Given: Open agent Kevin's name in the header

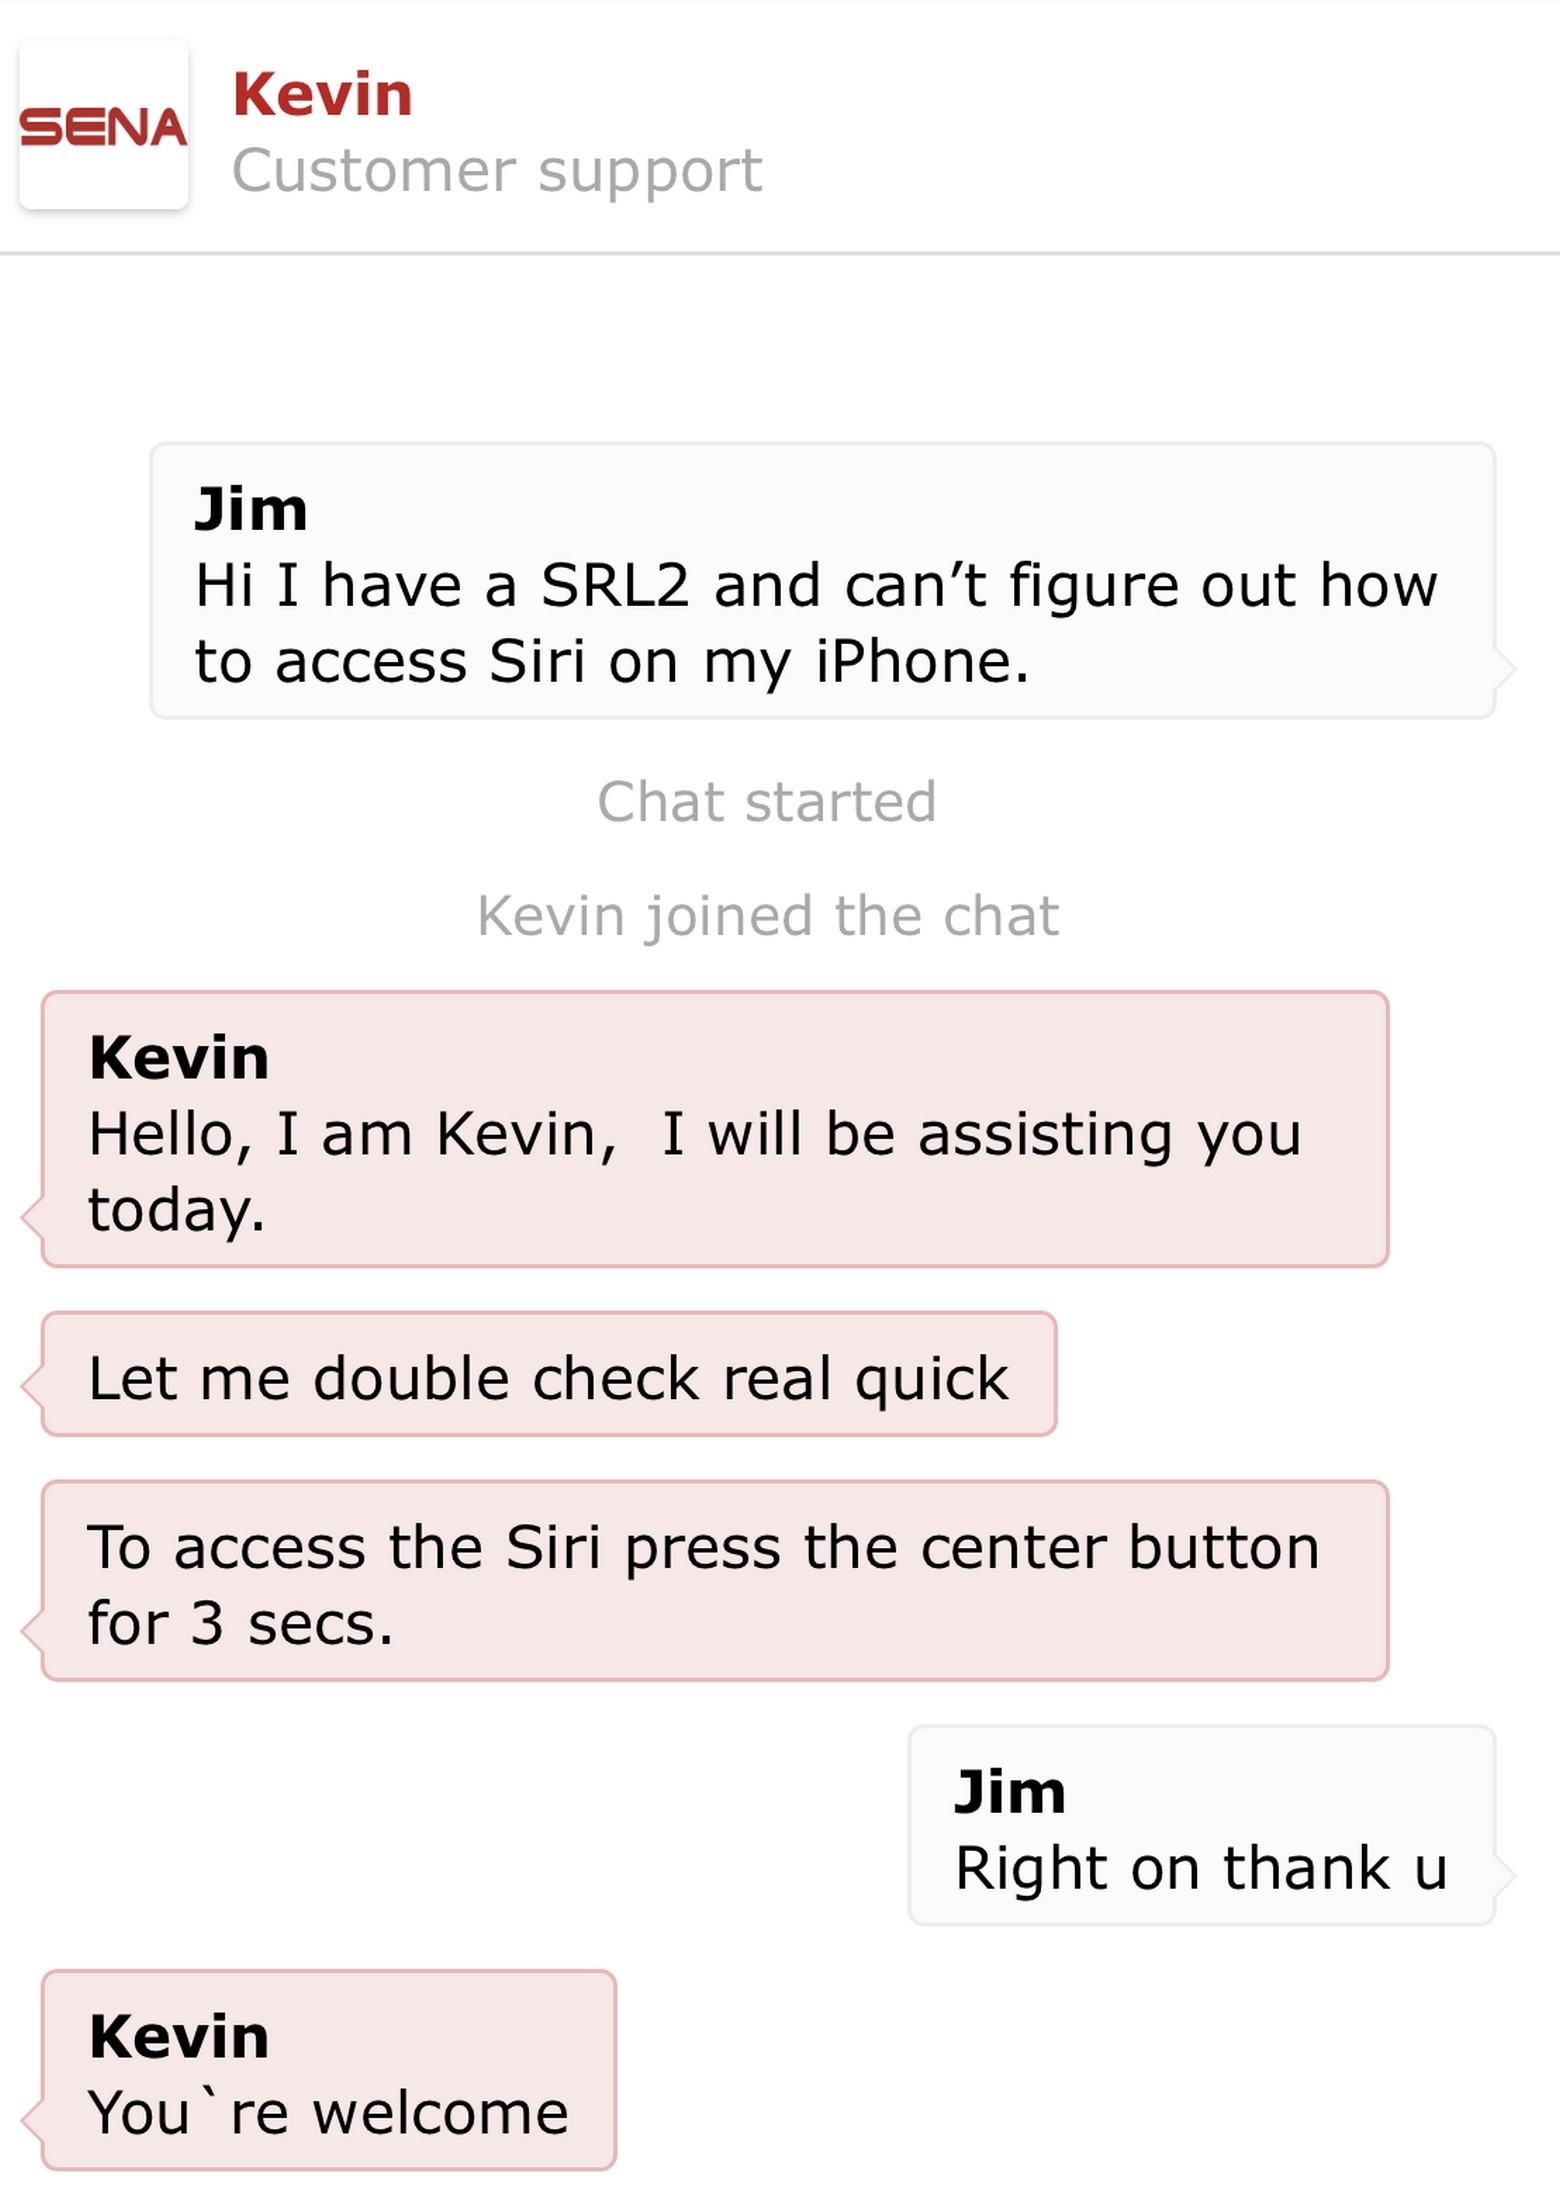Looking at the screenshot, I should 322,95.
